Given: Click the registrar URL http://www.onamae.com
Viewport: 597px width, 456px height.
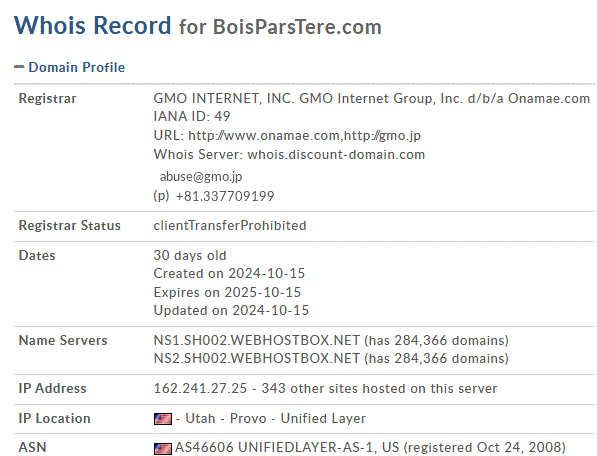Looking at the screenshot, I should (264, 136).
